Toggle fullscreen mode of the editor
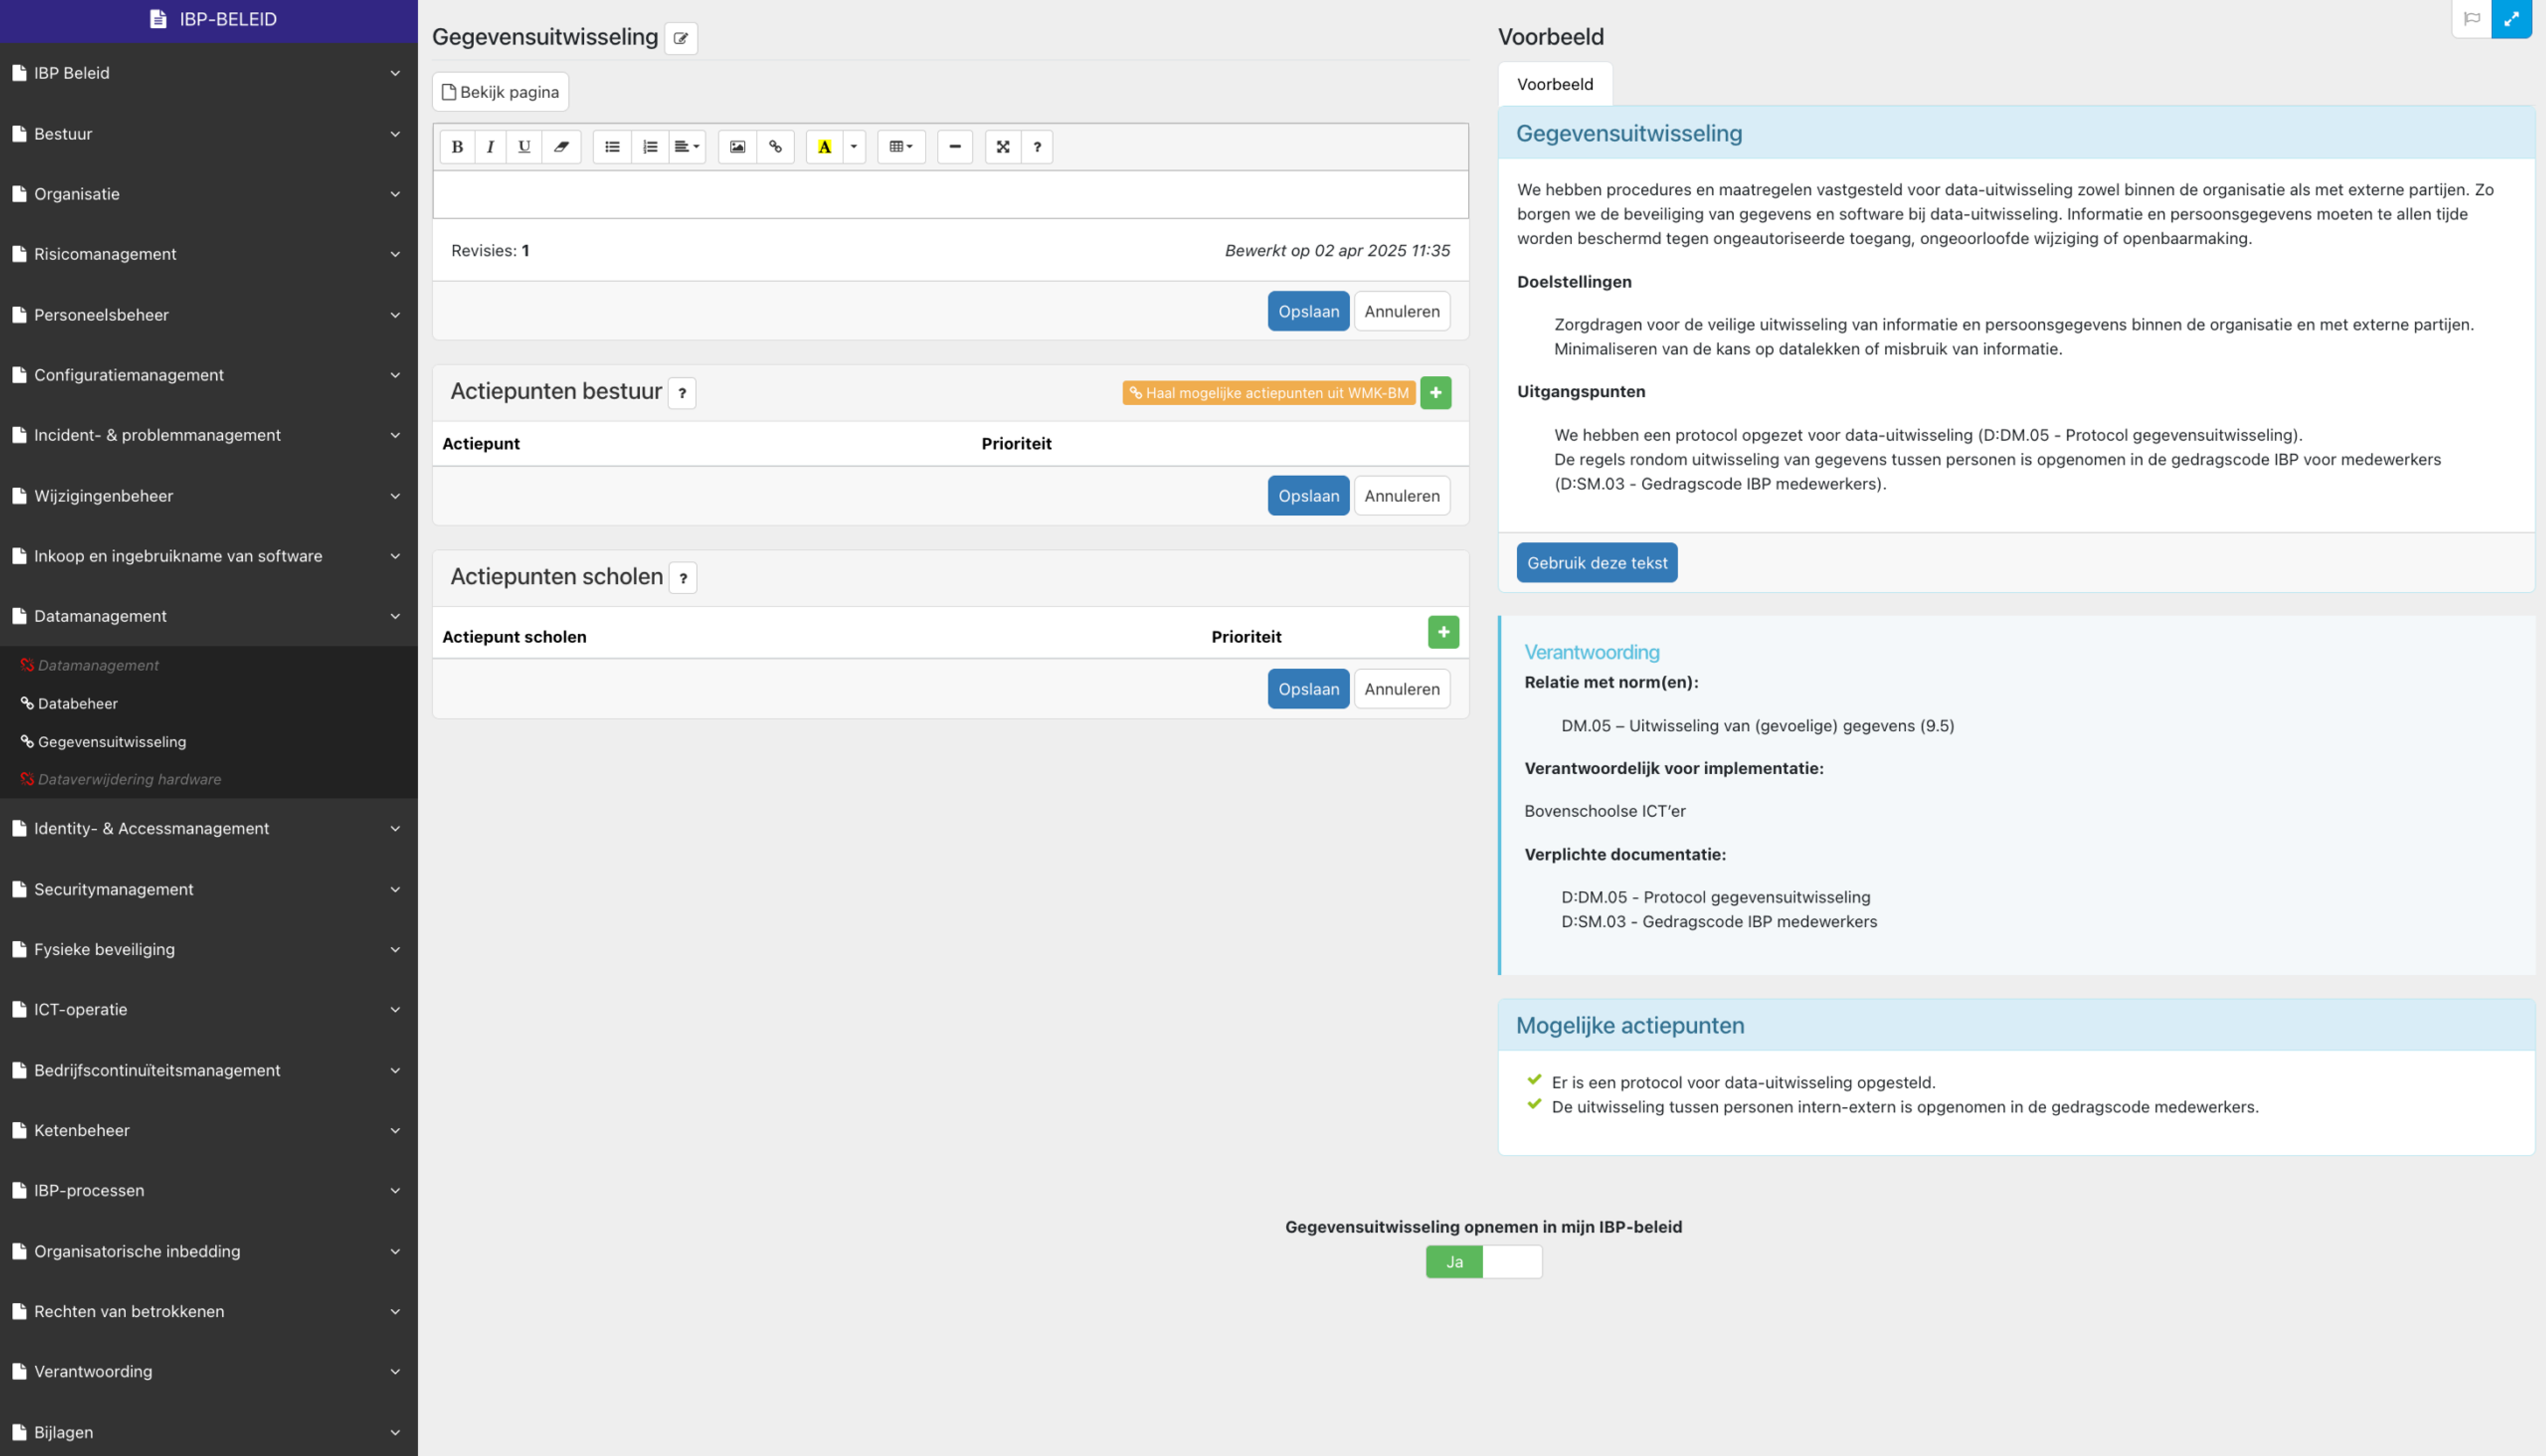 point(1003,147)
